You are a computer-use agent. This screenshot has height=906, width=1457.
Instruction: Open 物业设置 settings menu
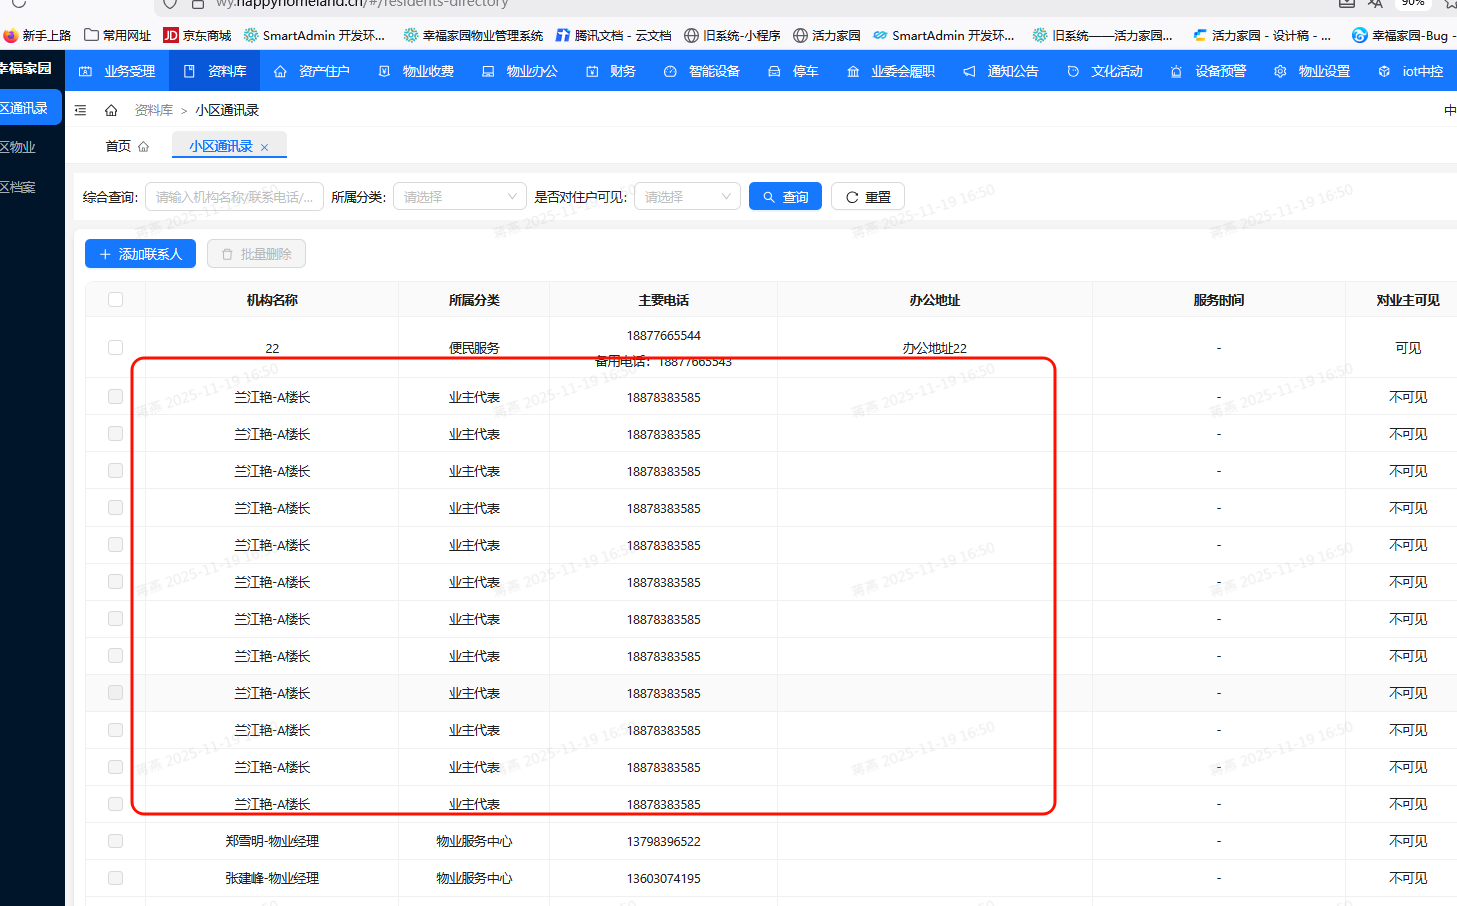click(1312, 71)
